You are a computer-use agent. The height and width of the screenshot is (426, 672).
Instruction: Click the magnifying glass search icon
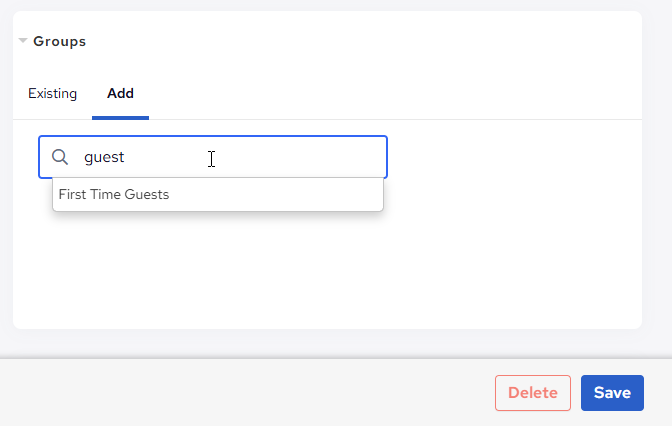(x=60, y=157)
